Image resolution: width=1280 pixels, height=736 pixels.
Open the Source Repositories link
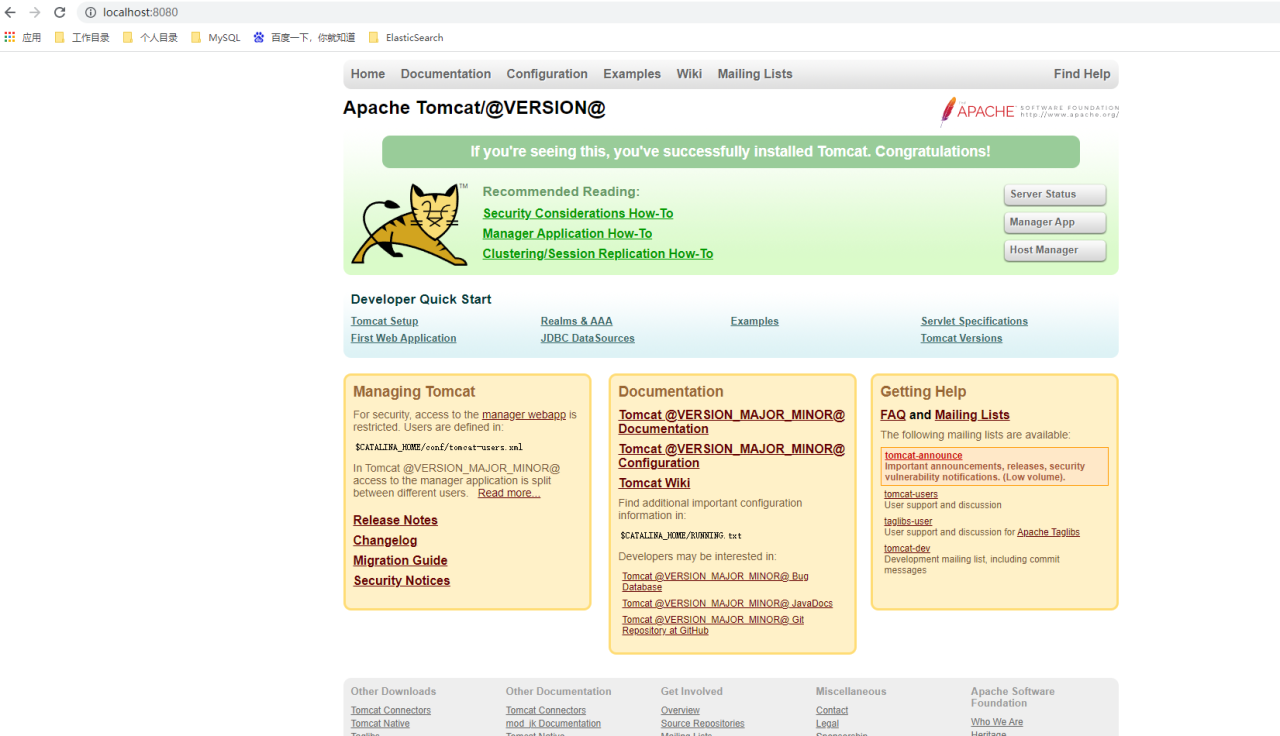tap(702, 723)
